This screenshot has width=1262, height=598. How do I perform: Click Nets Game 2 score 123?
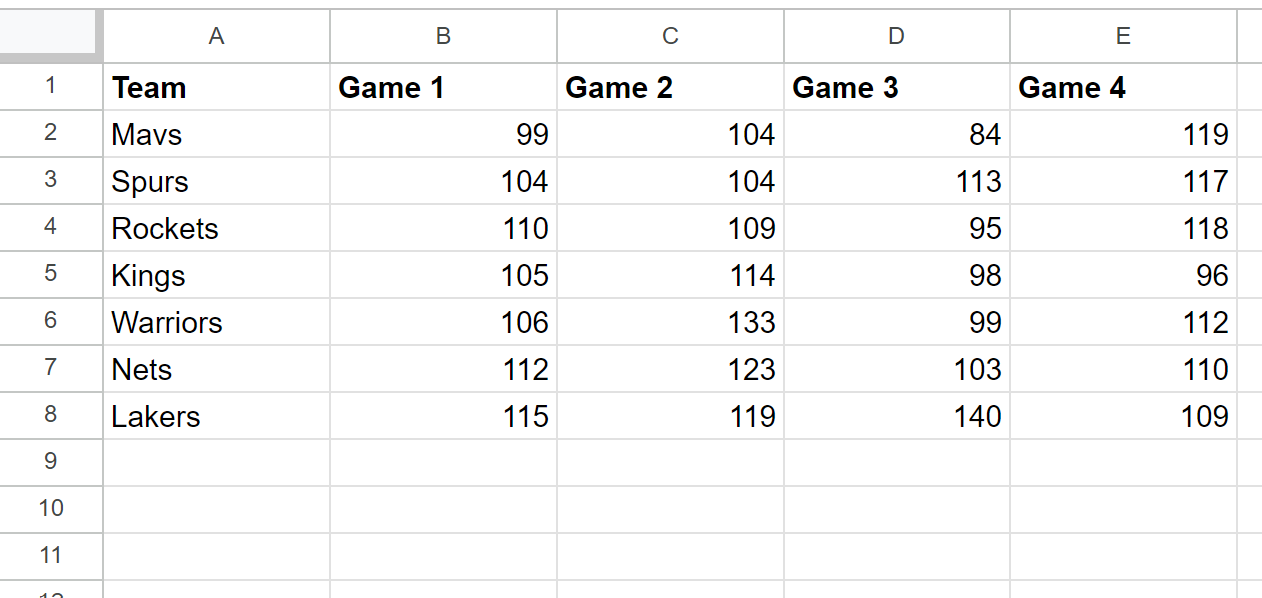(x=670, y=369)
